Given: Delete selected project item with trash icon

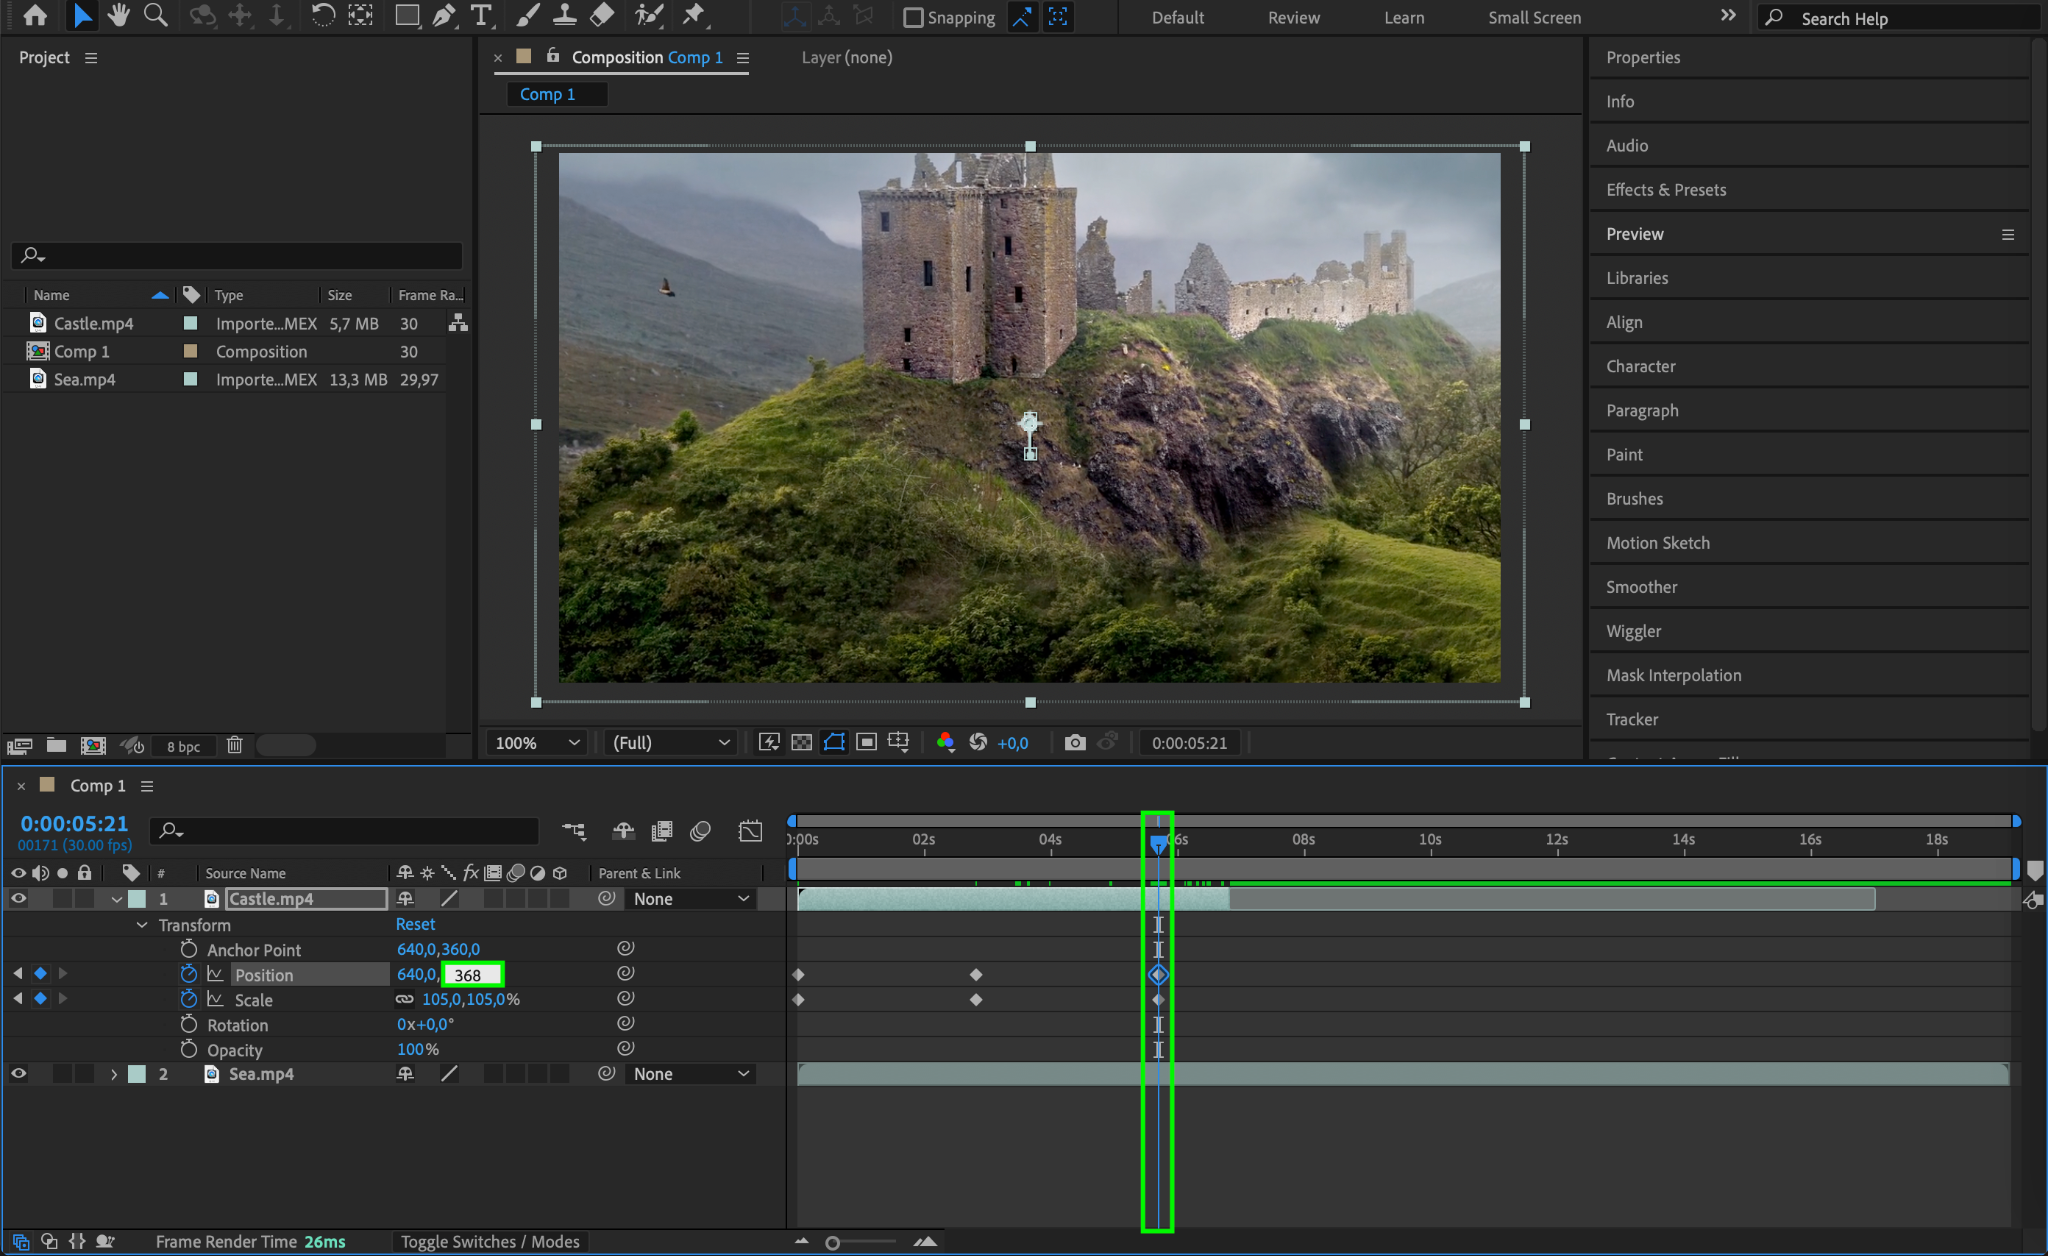Looking at the screenshot, I should 234,745.
